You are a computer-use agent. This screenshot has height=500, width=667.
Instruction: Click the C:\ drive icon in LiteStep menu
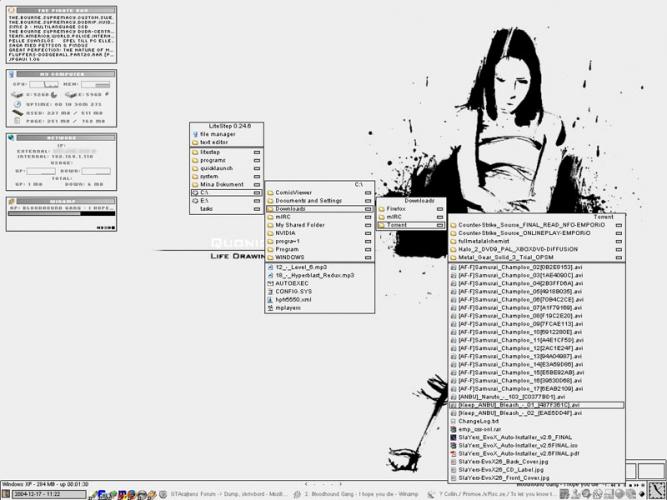click(195, 192)
